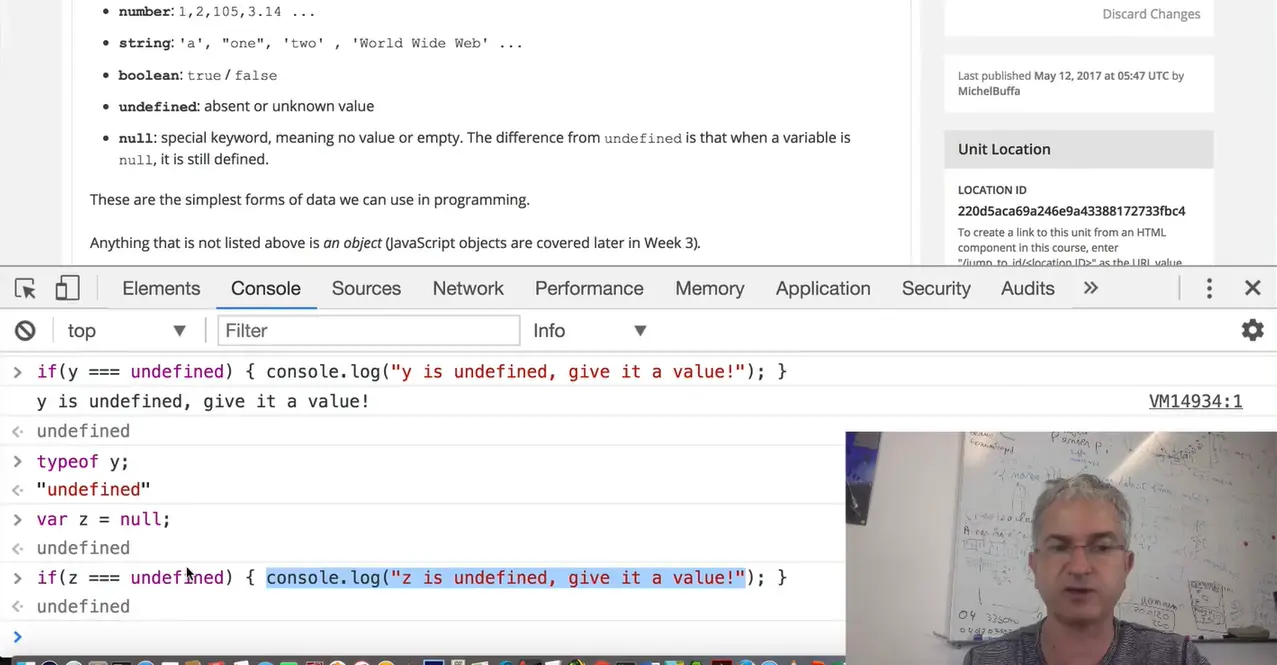
Task: Open the Audits tab
Action: click(1028, 288)
